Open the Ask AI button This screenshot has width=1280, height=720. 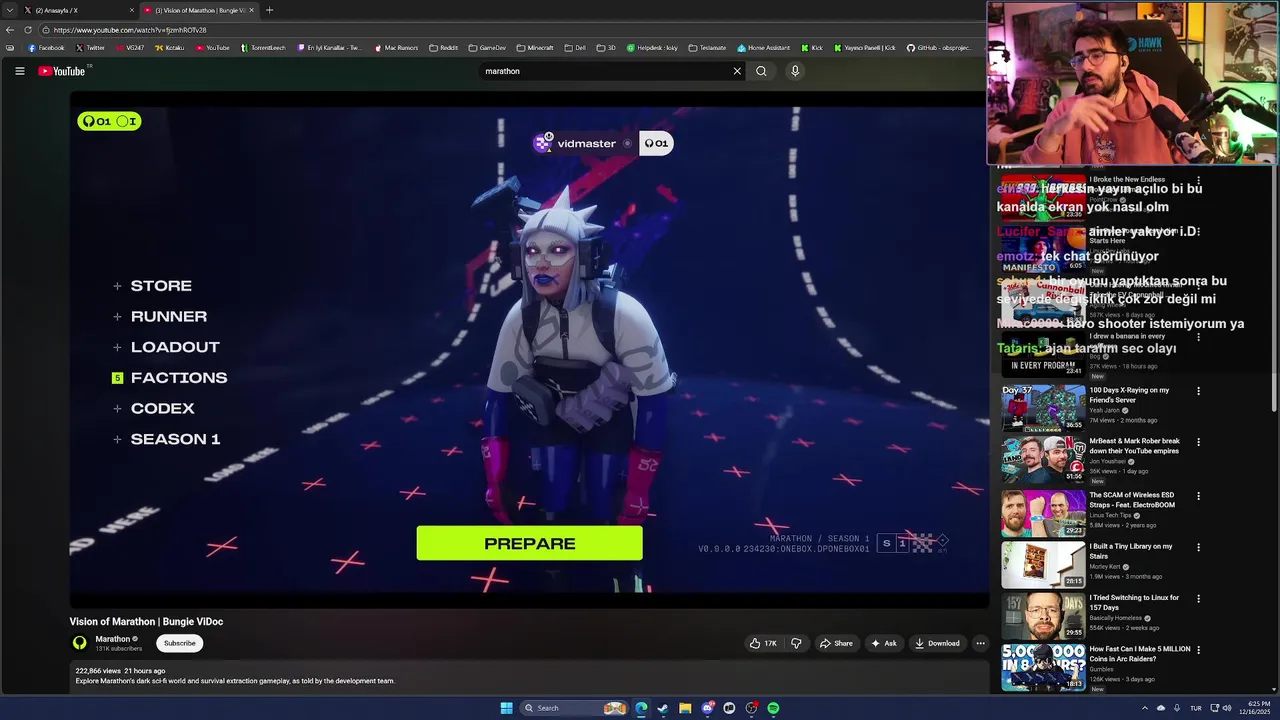pos(883,643)
